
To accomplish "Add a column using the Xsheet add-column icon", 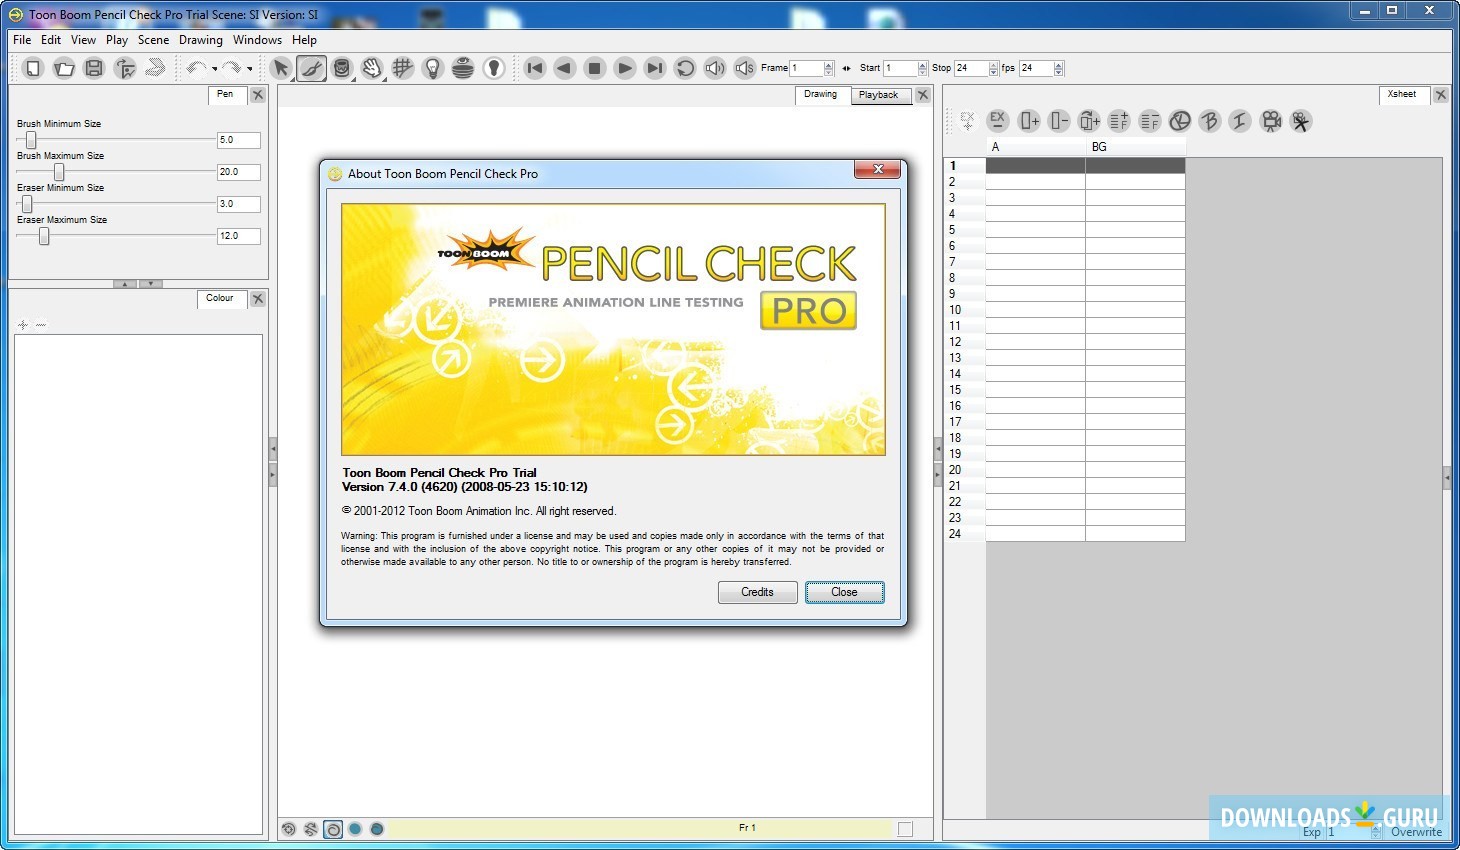I will 1028,120.
